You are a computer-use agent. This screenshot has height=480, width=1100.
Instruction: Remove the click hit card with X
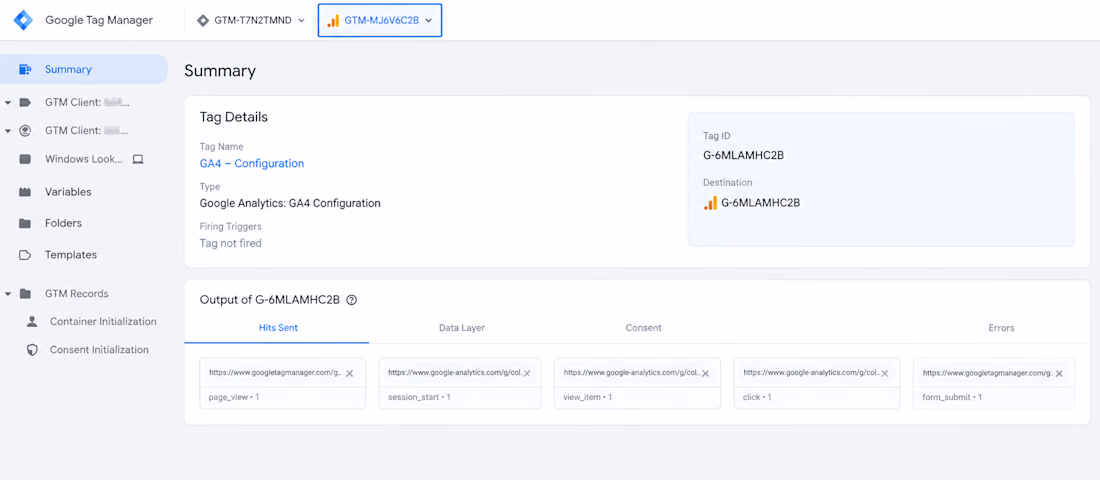[885, 373]
